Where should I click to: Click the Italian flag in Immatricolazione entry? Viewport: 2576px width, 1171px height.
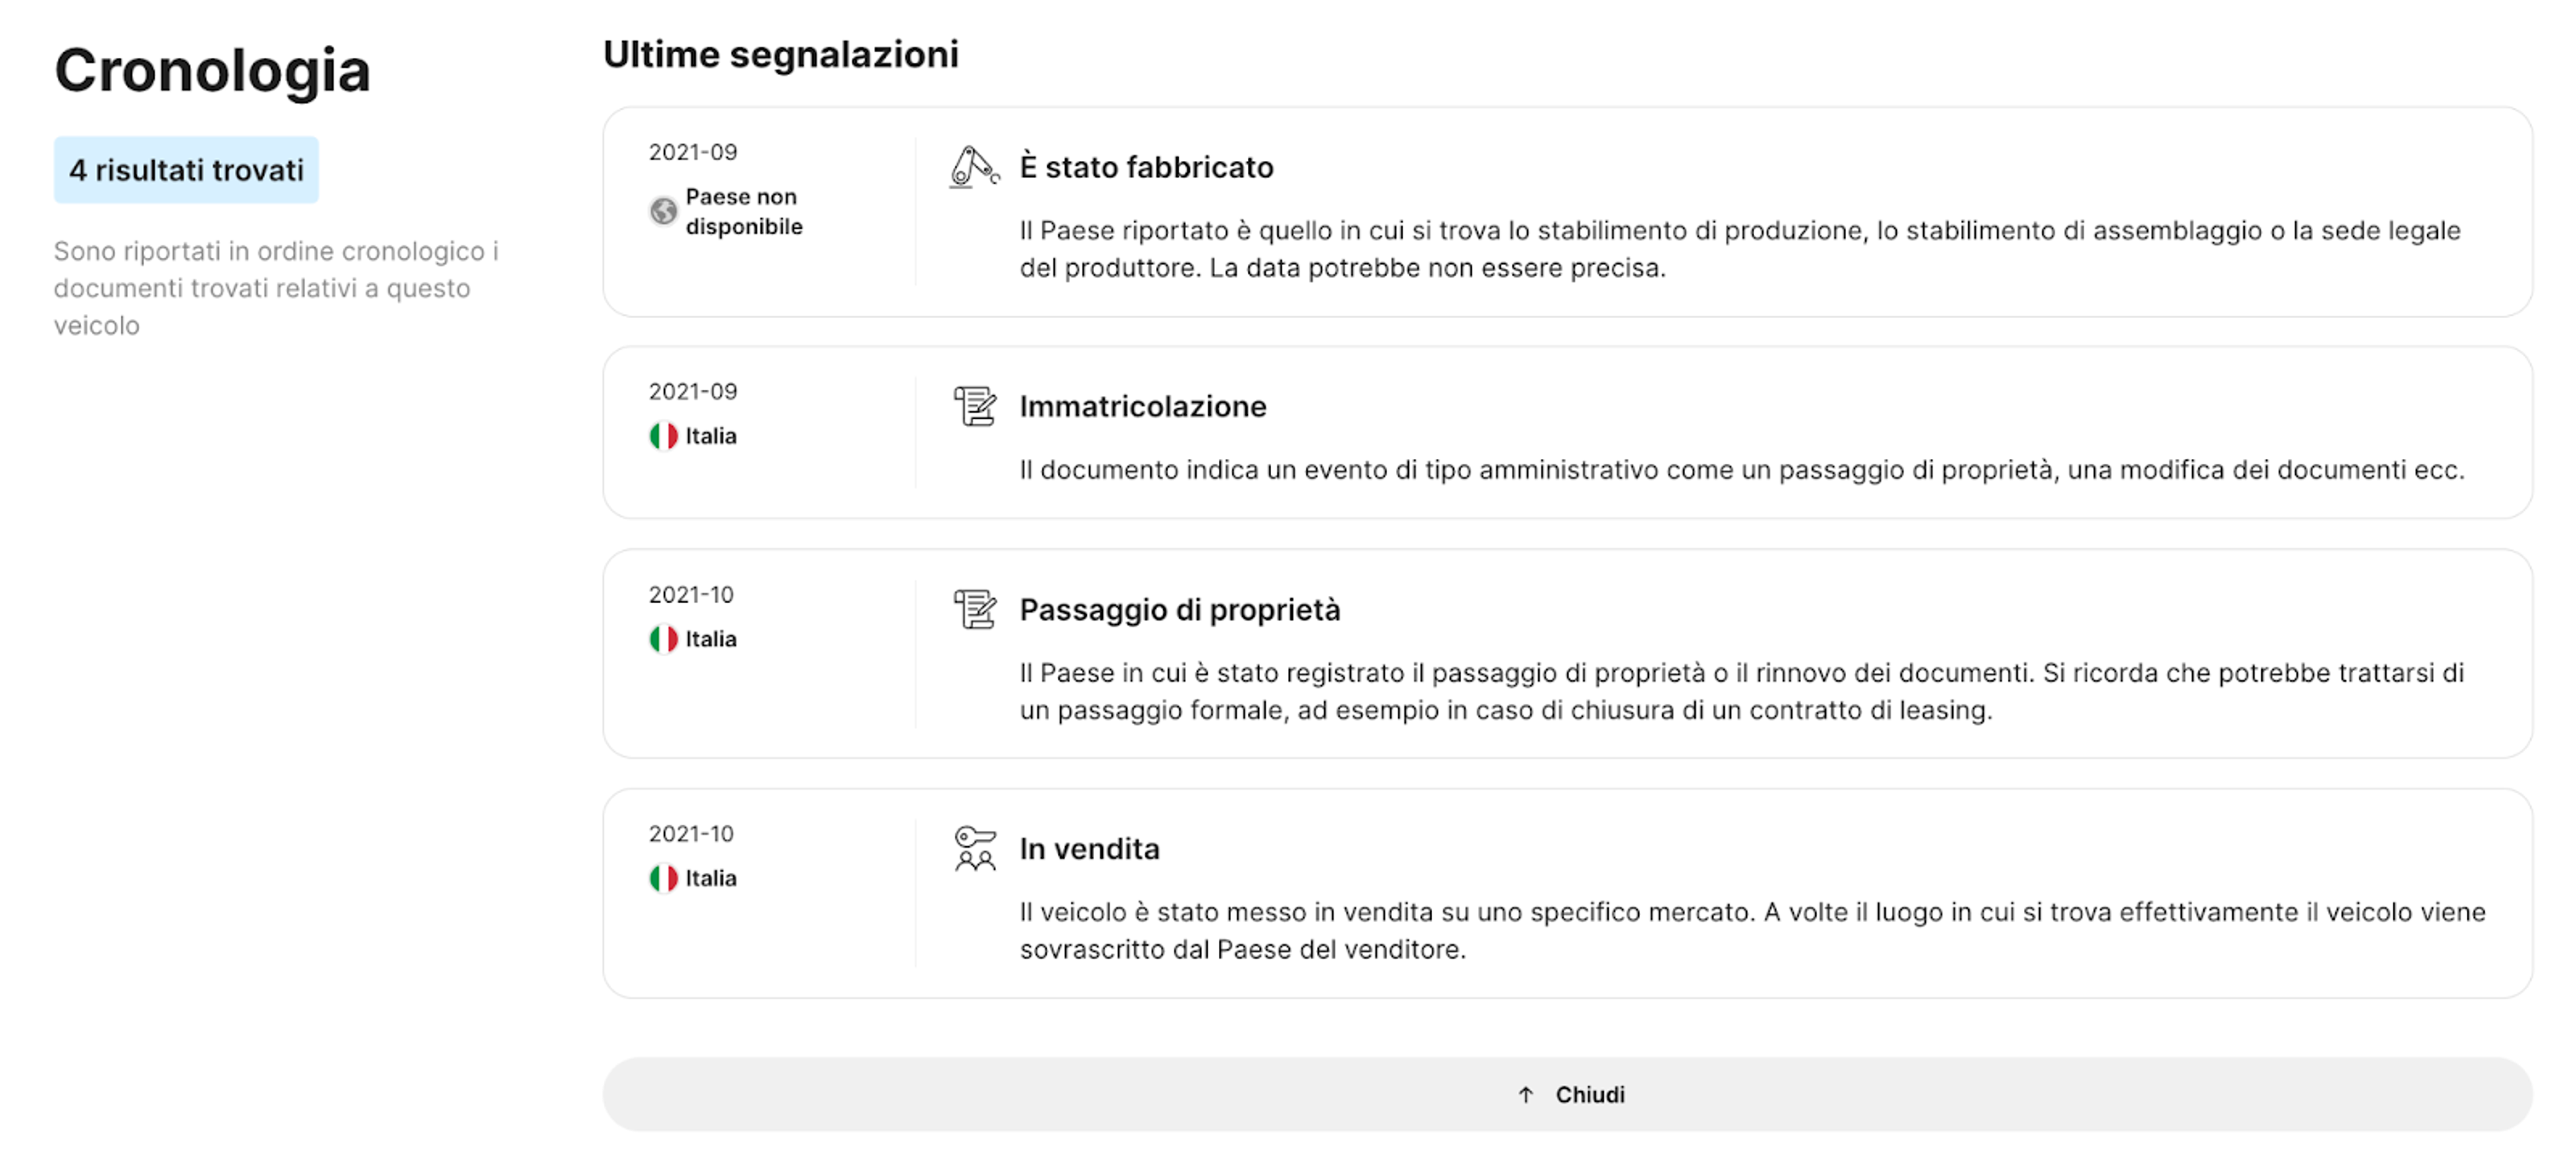point(663,436)
